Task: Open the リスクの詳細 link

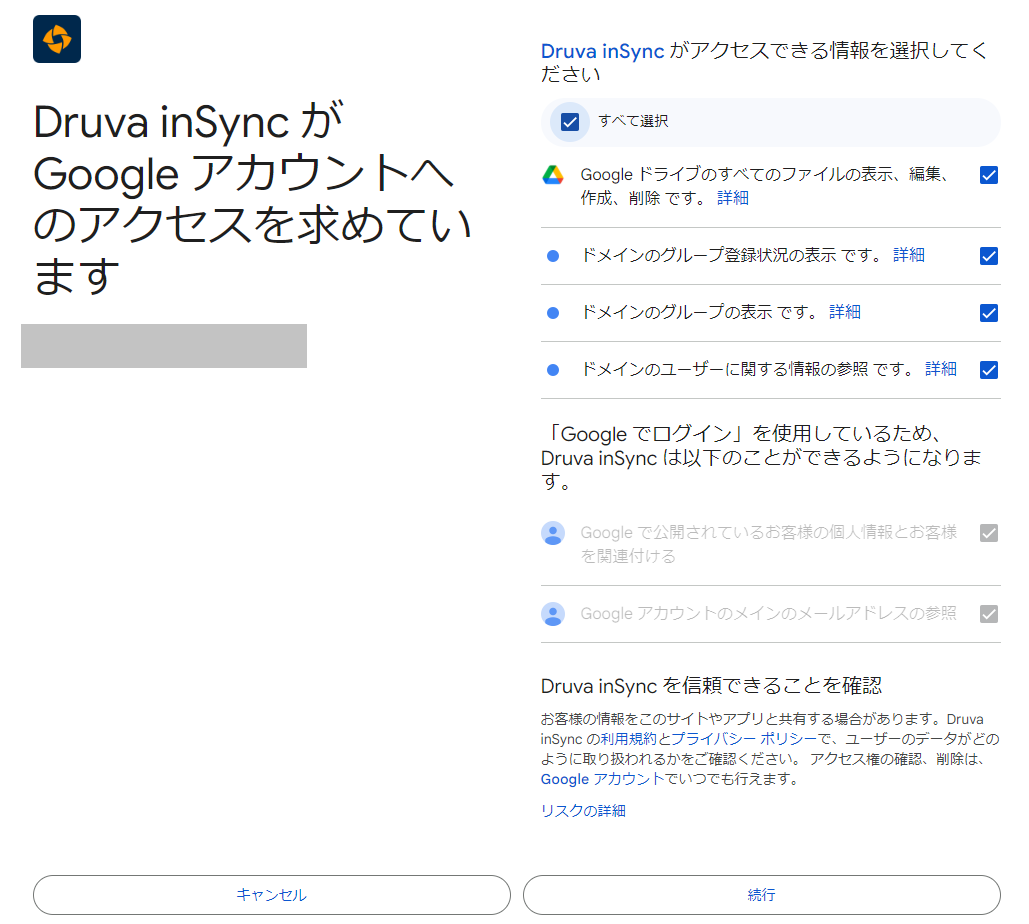Action: point(583,811)
